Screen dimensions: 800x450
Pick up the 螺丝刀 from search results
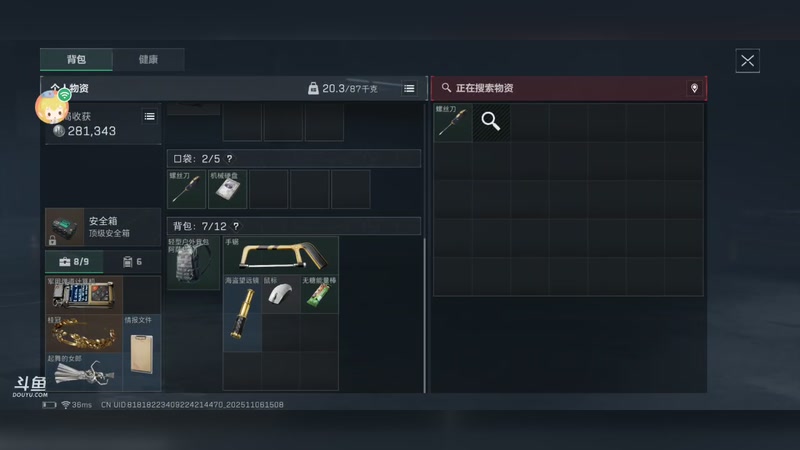click(x=453, y=122)
